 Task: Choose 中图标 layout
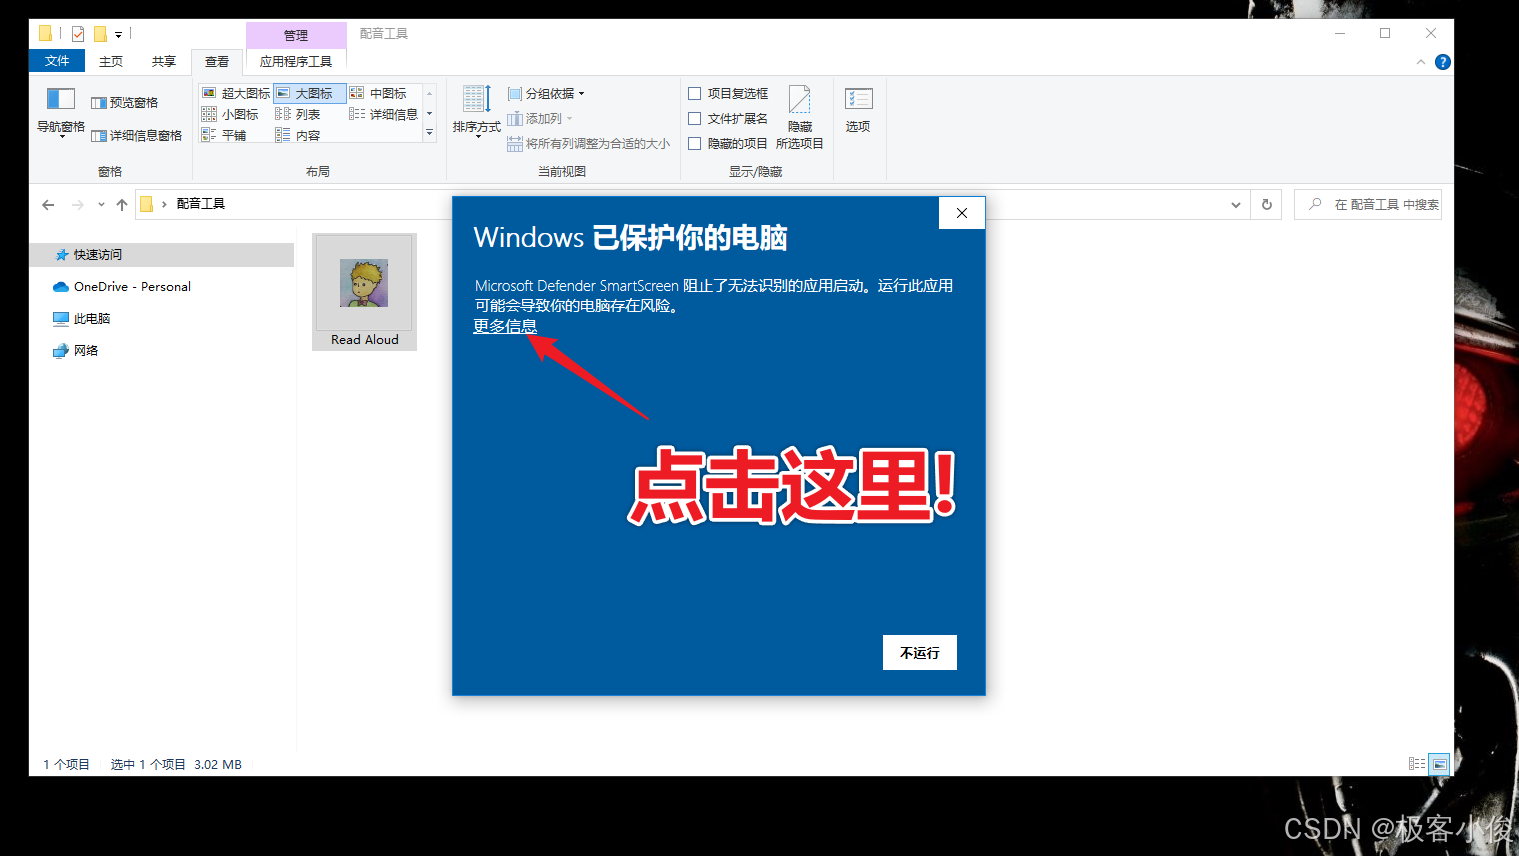tap(378, 93)
